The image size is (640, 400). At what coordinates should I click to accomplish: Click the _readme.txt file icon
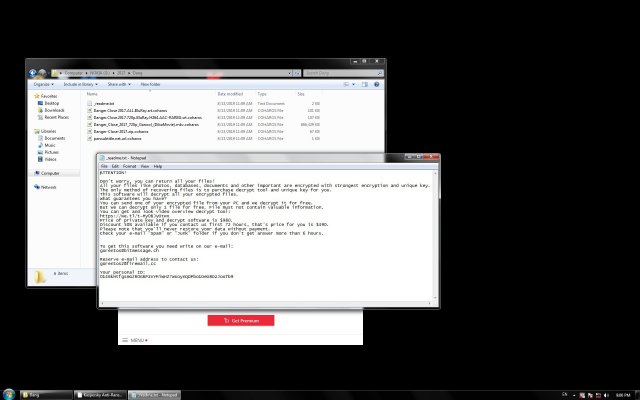90,104
